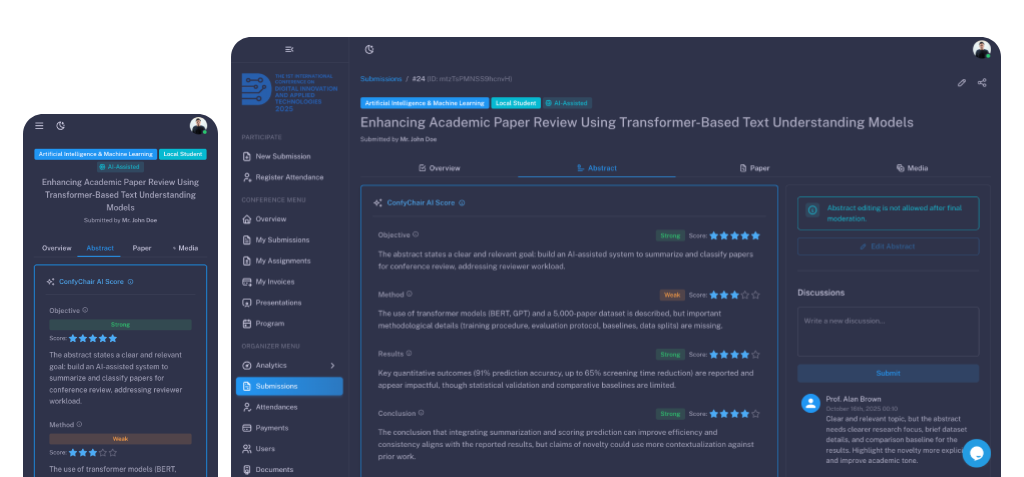Screen dimensions: 1024x477
Task: Switch to Overview tab in mobile view
Action: click(x=57, y=248)
